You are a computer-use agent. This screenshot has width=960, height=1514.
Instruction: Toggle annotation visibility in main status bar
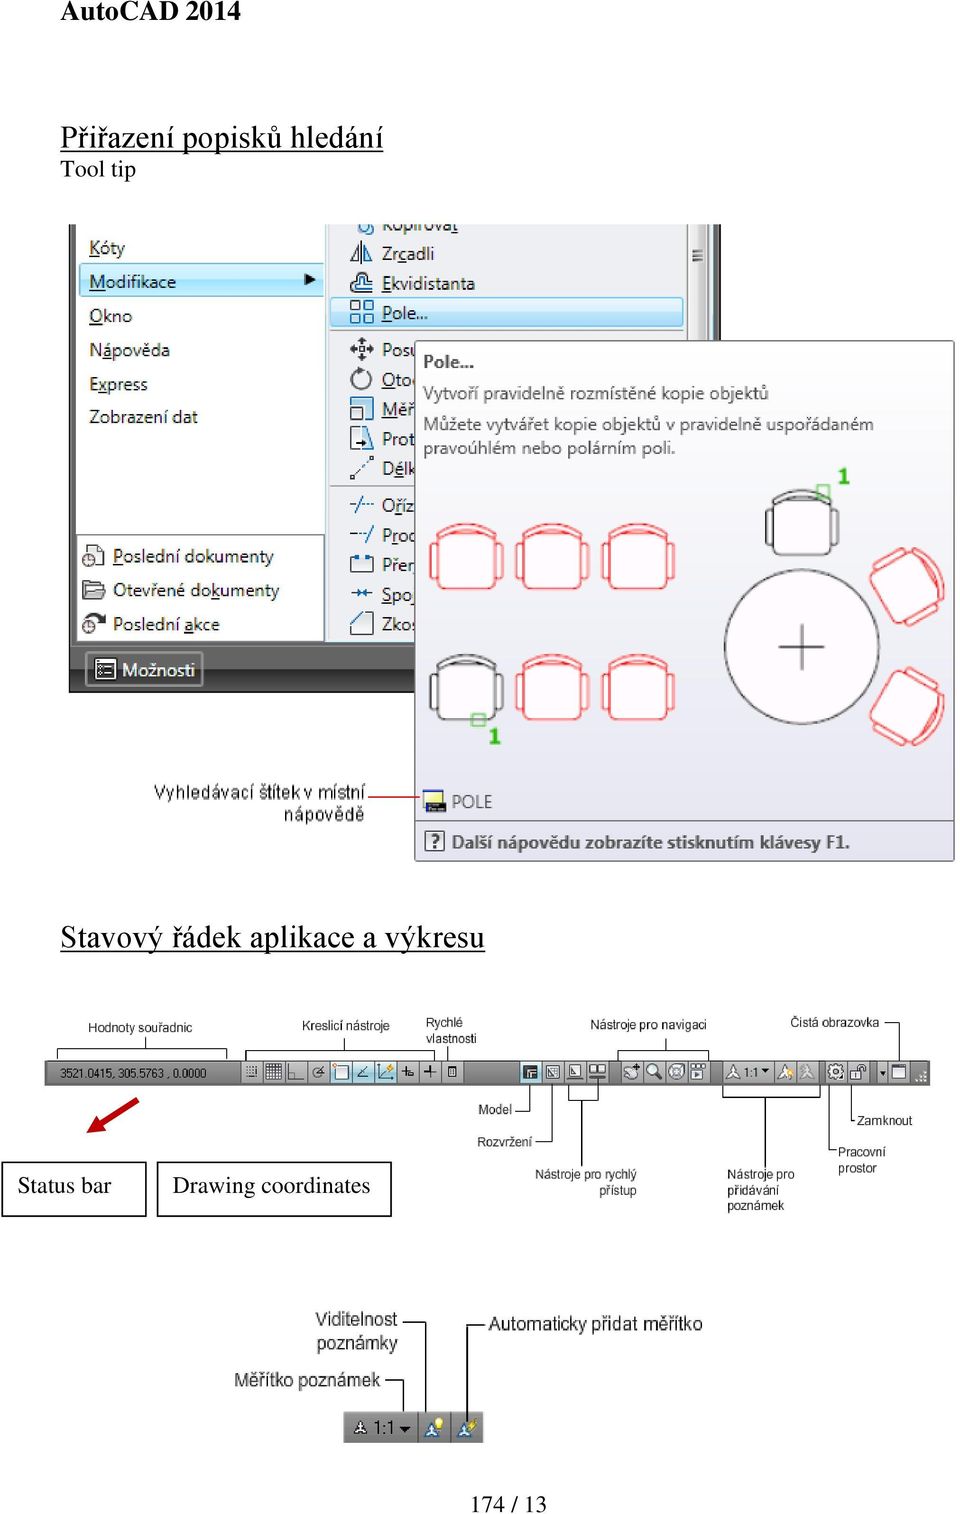[784, 1072]
